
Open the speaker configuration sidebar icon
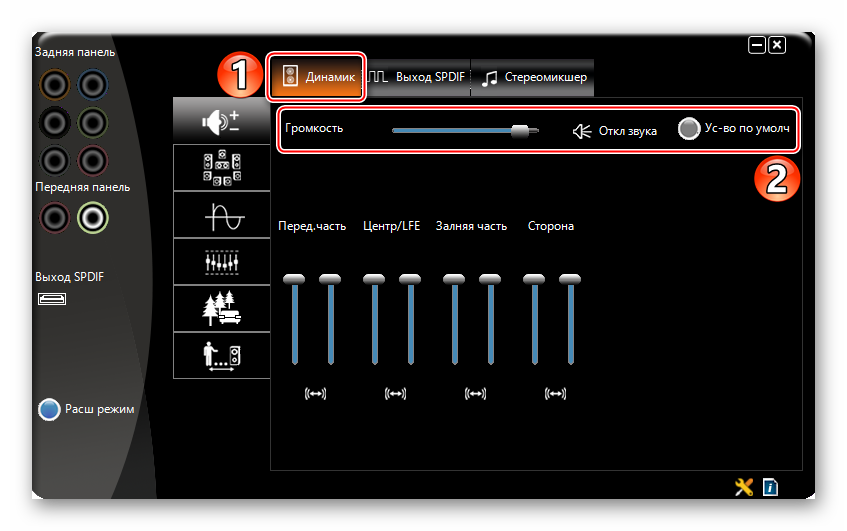(221, 168)
